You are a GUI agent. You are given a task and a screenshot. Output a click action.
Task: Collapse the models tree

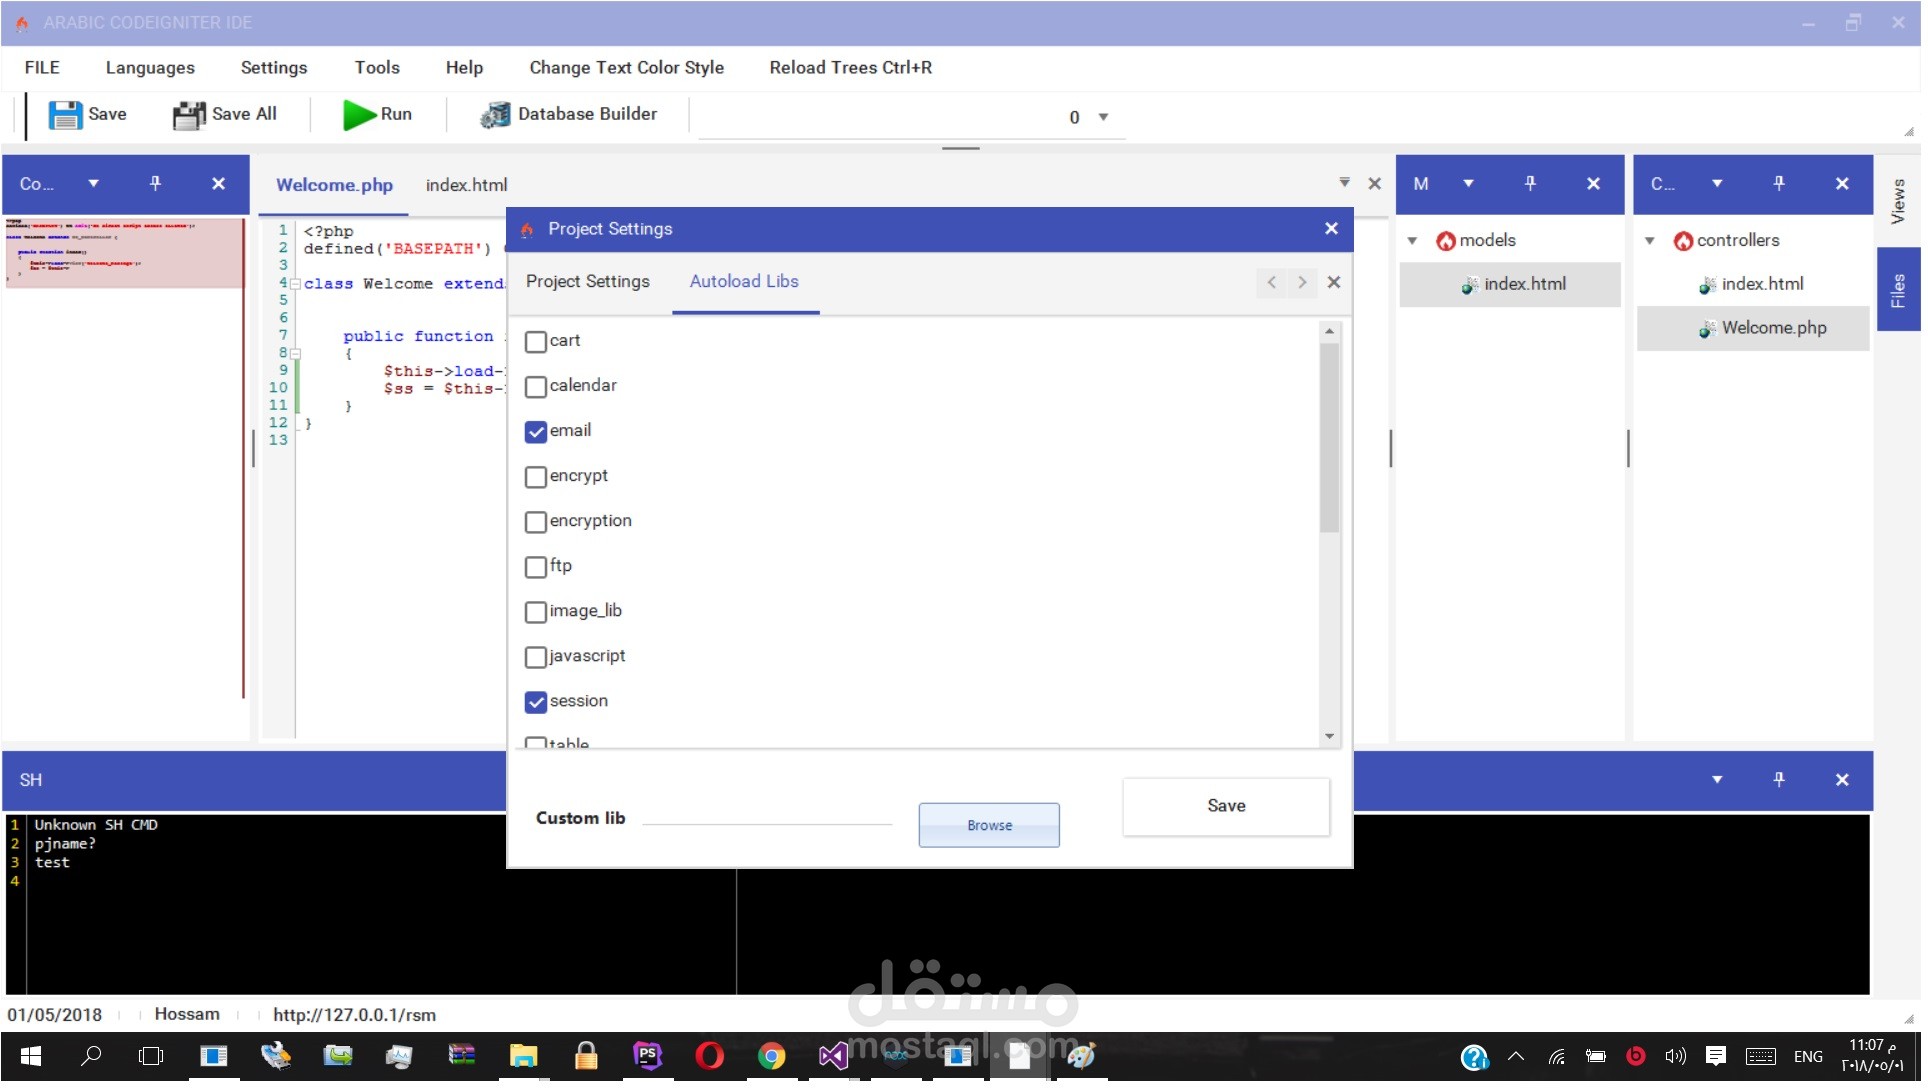(1412, 240)
